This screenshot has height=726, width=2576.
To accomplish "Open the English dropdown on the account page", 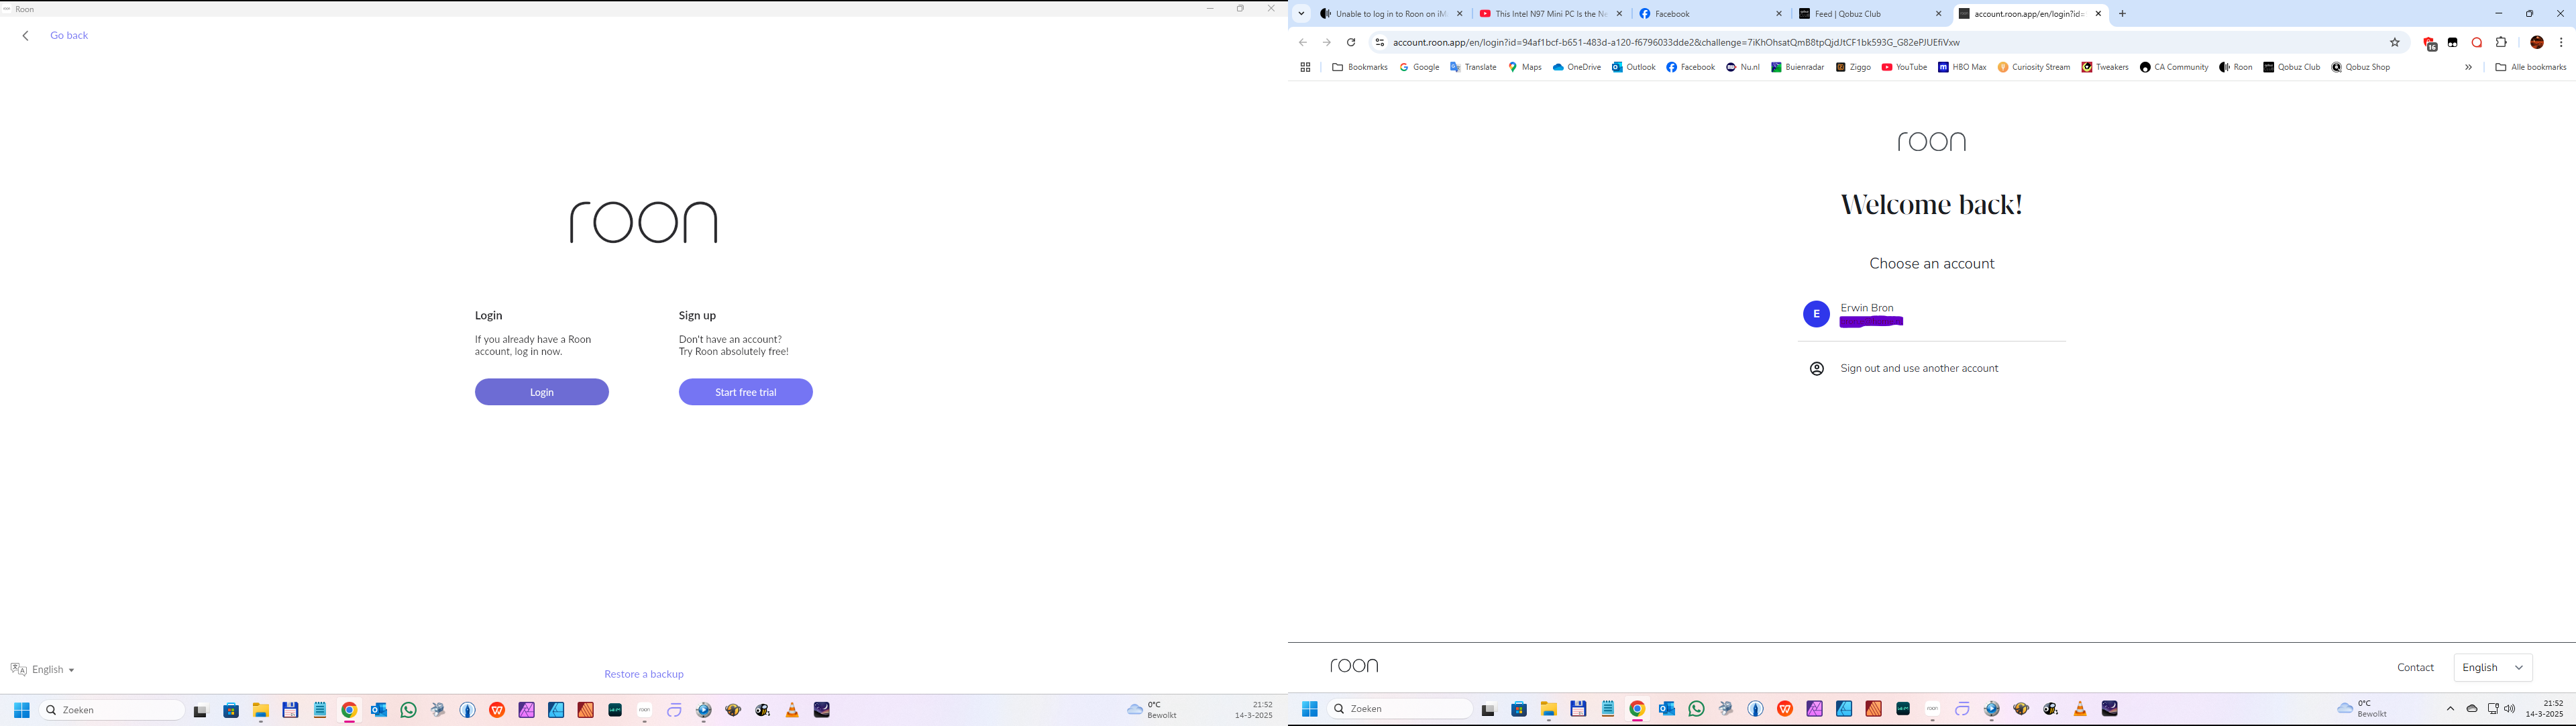I will [2492, 667].
